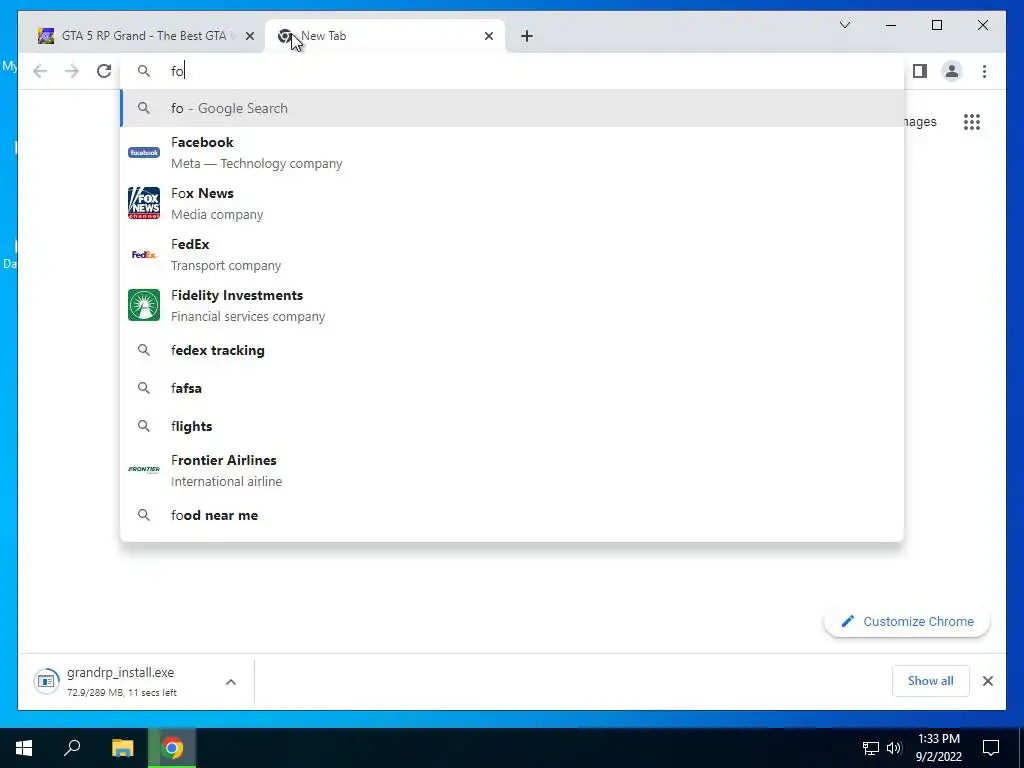Image resolution: width=1024 pixels, height=768 pixels.
Task: Open the Windows Start menu
Action: coord(24,748)
